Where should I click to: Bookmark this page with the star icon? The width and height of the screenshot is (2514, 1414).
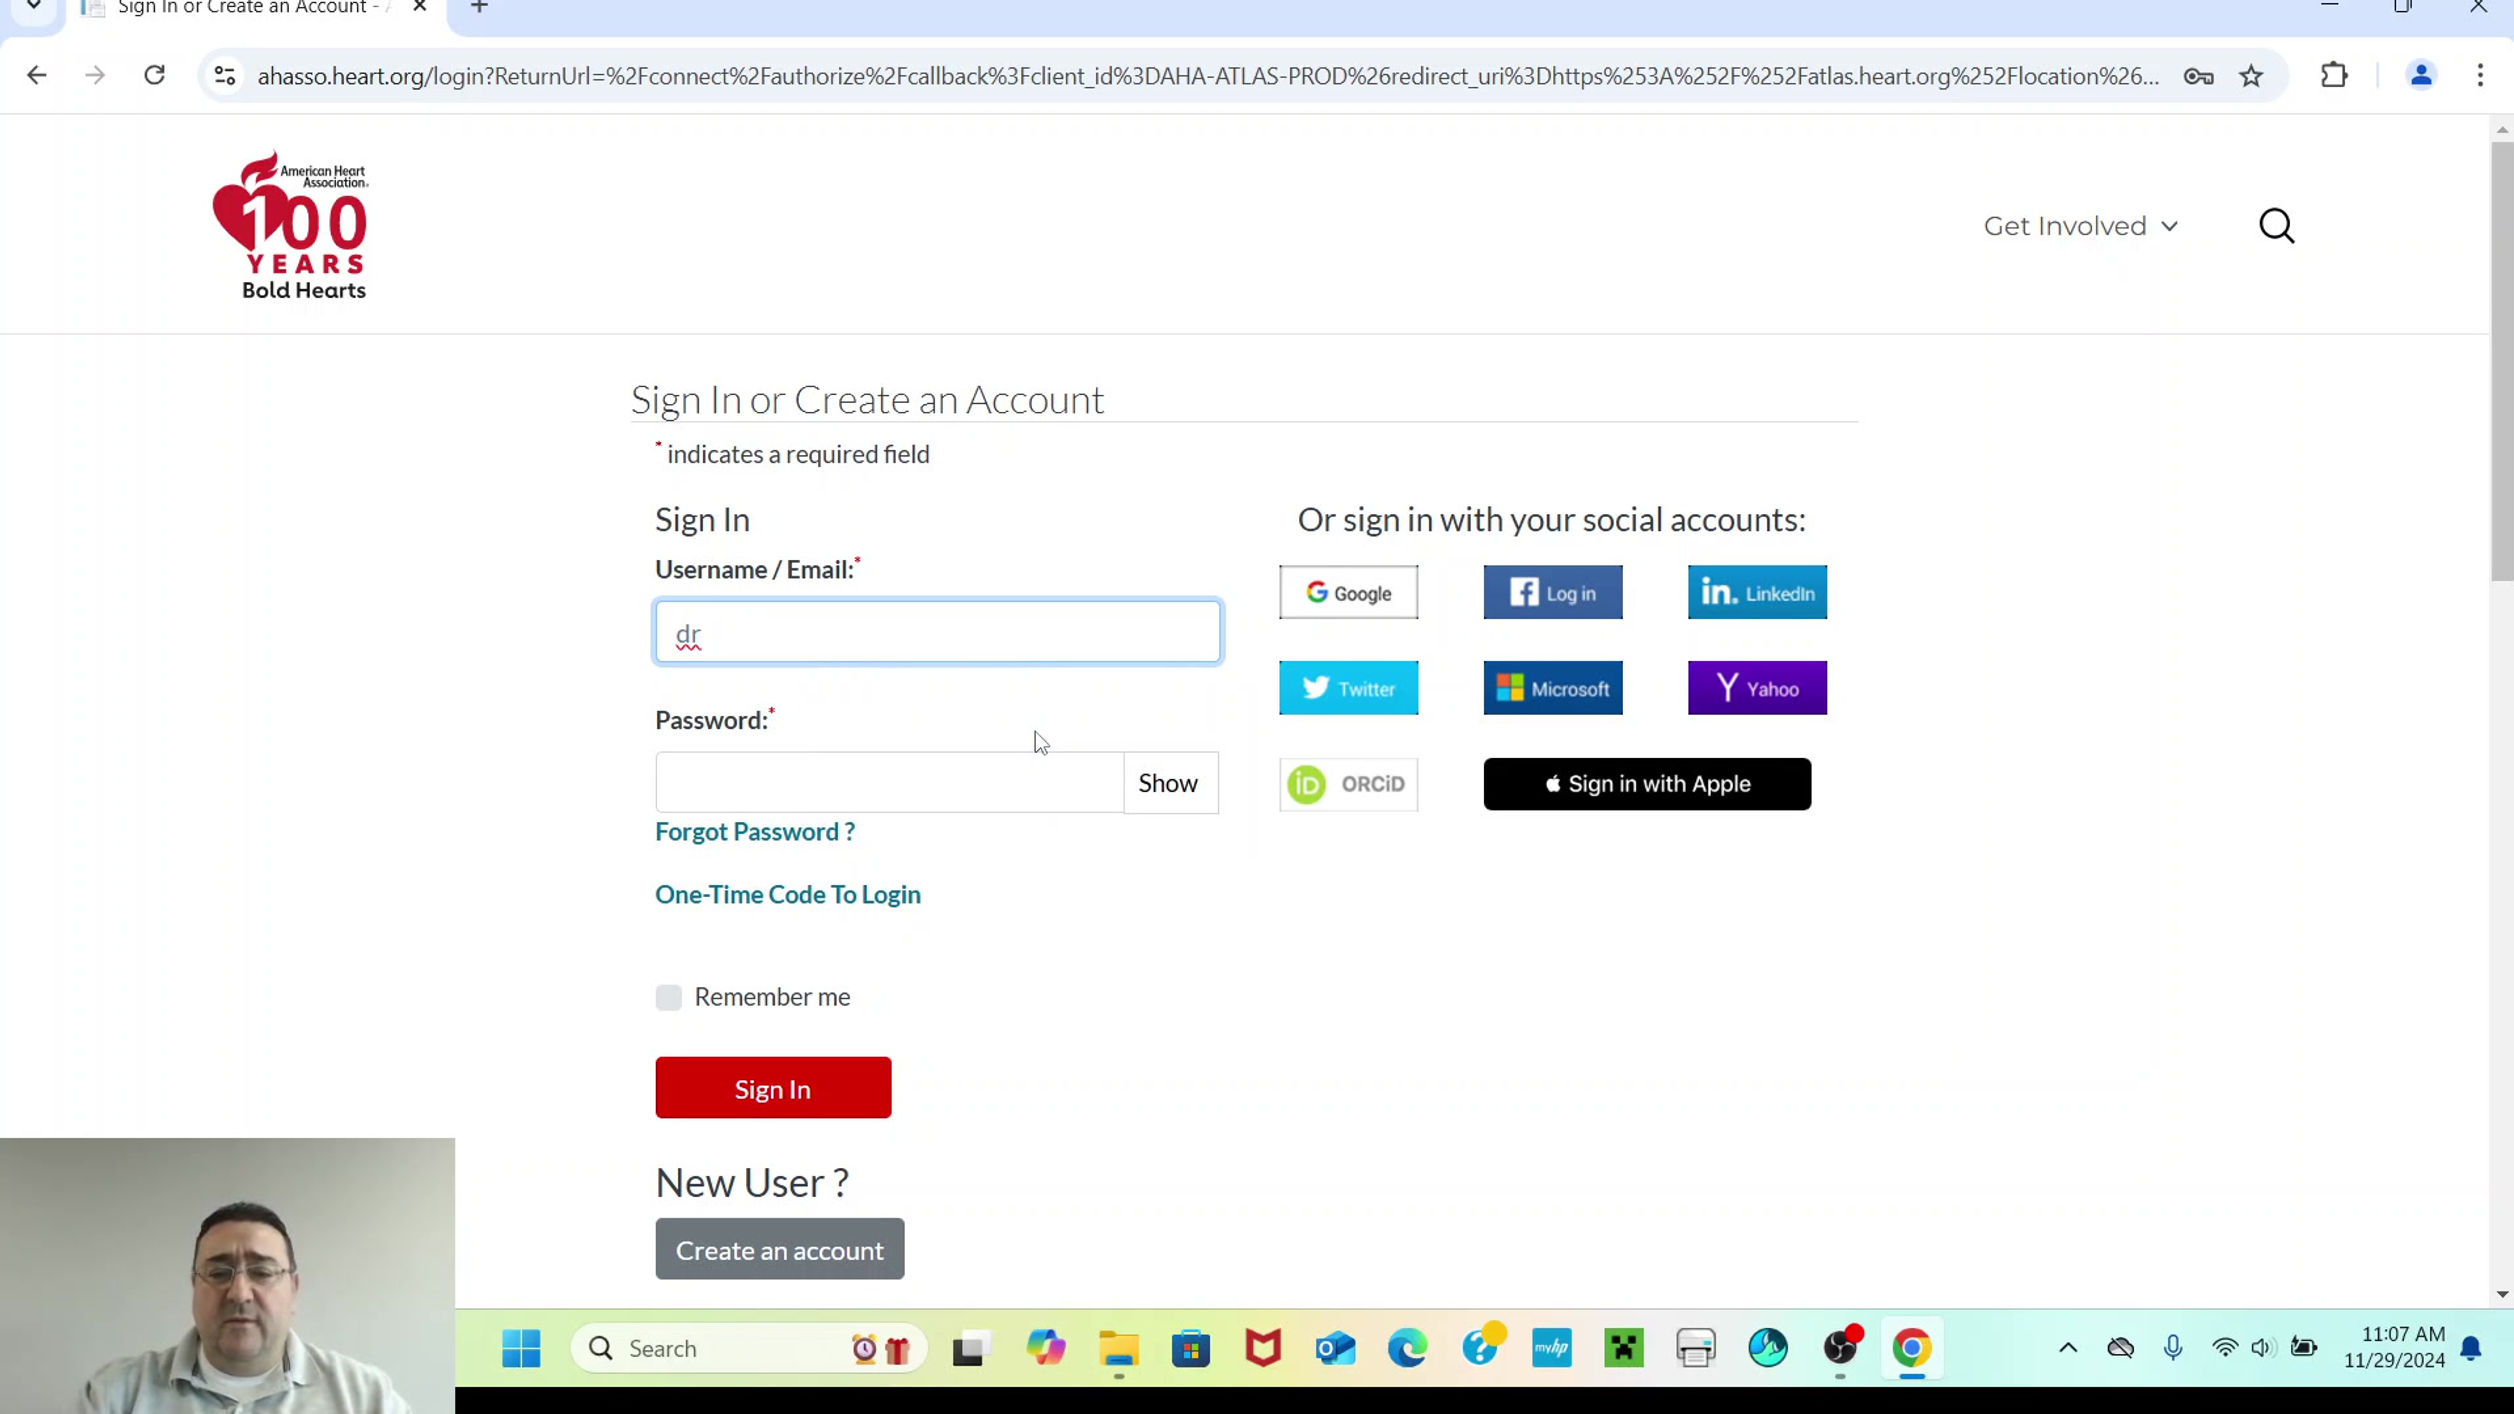(x=2251, y=76)
